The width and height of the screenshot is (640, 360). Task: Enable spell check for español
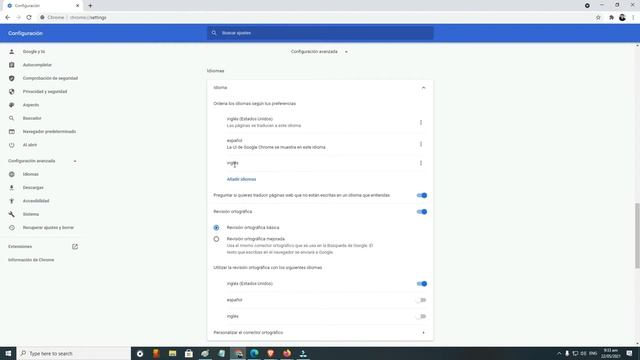[422, 300]
